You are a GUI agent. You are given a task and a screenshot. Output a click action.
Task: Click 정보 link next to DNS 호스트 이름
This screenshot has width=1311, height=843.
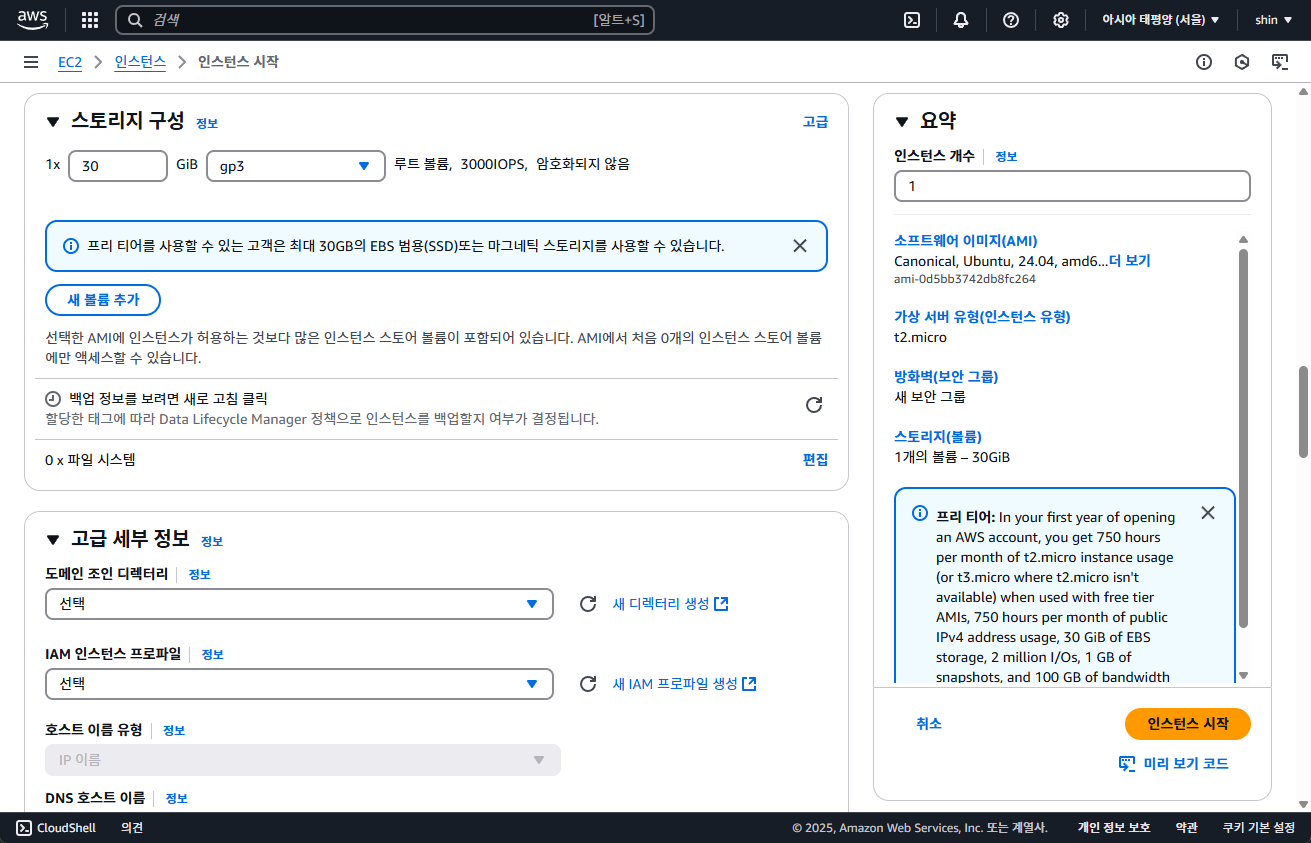pyautogui.click(x=177, y=799)
